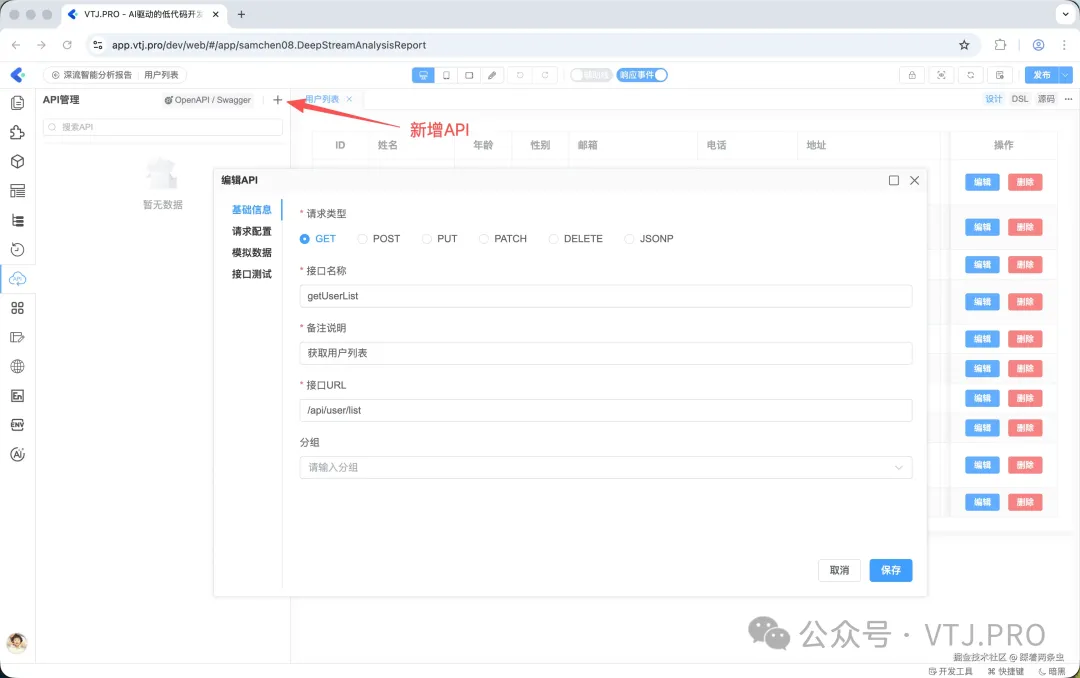Cancel the edit dialog with 取消
The image size is (1080, 678).
(839, 570)
